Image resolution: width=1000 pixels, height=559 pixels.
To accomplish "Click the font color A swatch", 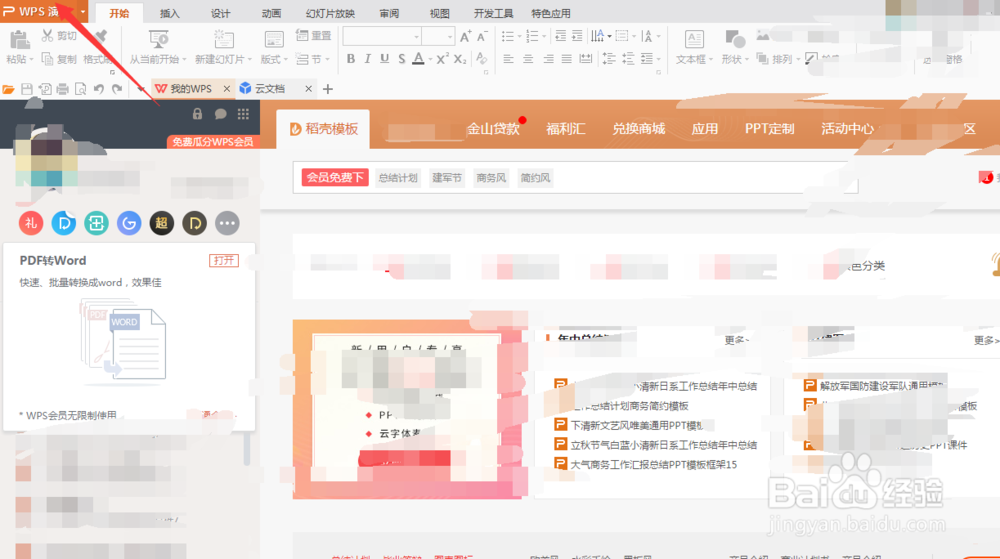I will pyautogui.click(x=418, y=59).
